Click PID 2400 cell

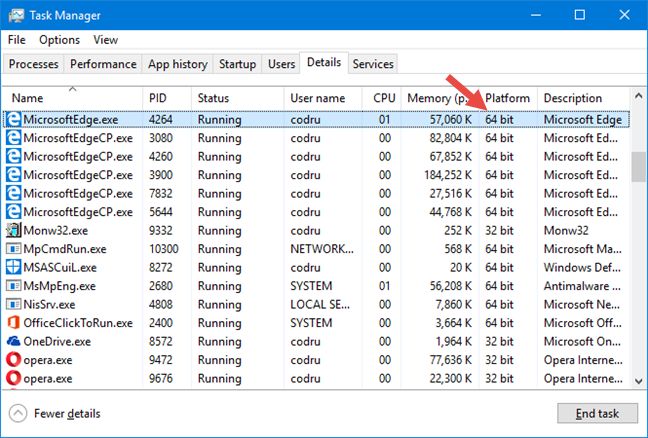click(160, 323)
